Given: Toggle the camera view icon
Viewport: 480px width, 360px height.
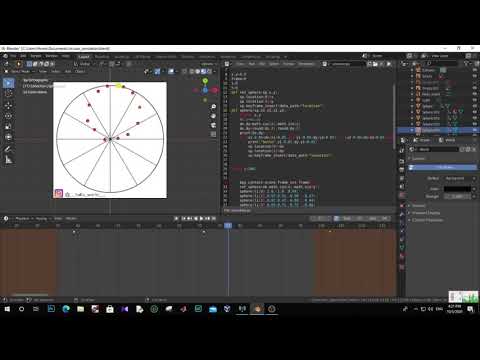Looking at the screenshot, I should click(x=213, y=125).
